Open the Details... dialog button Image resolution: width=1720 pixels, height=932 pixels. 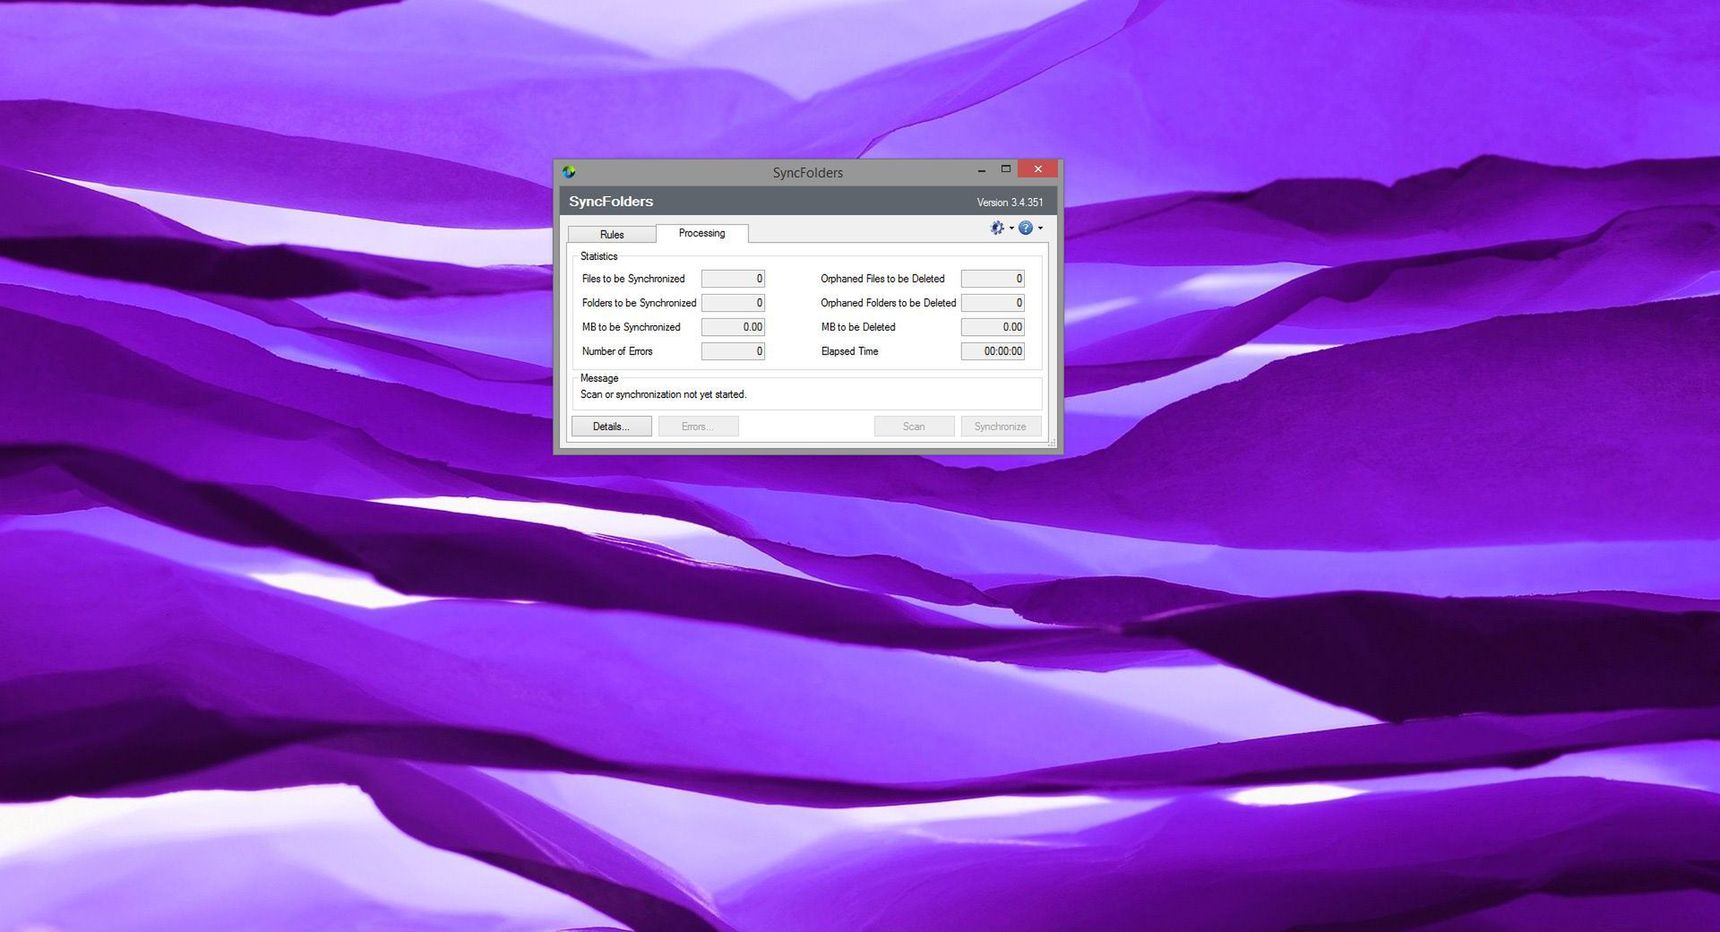pos(612,426)
